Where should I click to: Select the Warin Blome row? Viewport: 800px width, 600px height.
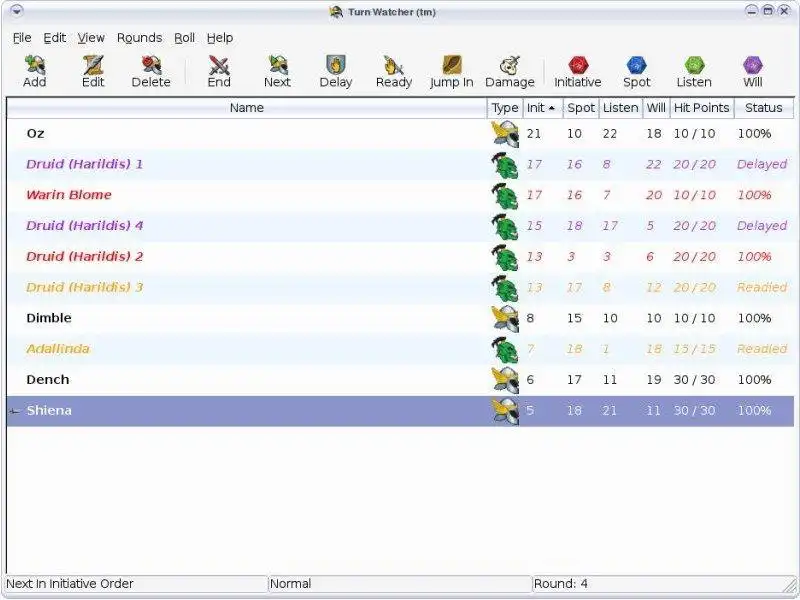tap(401, 195)
